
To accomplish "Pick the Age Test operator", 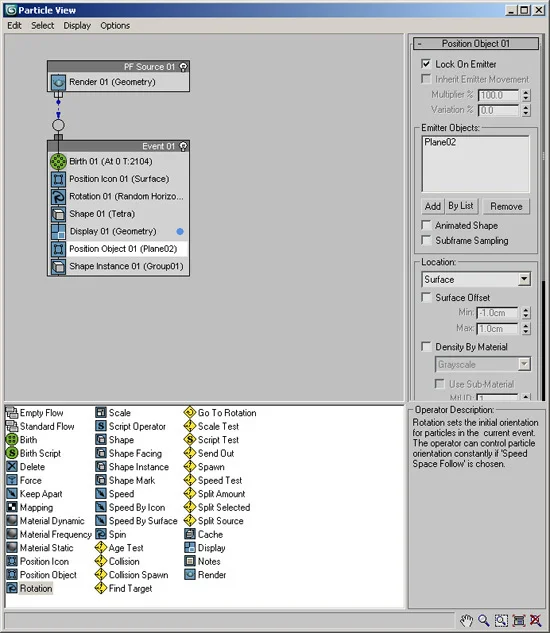I will (x=120, y=548).
